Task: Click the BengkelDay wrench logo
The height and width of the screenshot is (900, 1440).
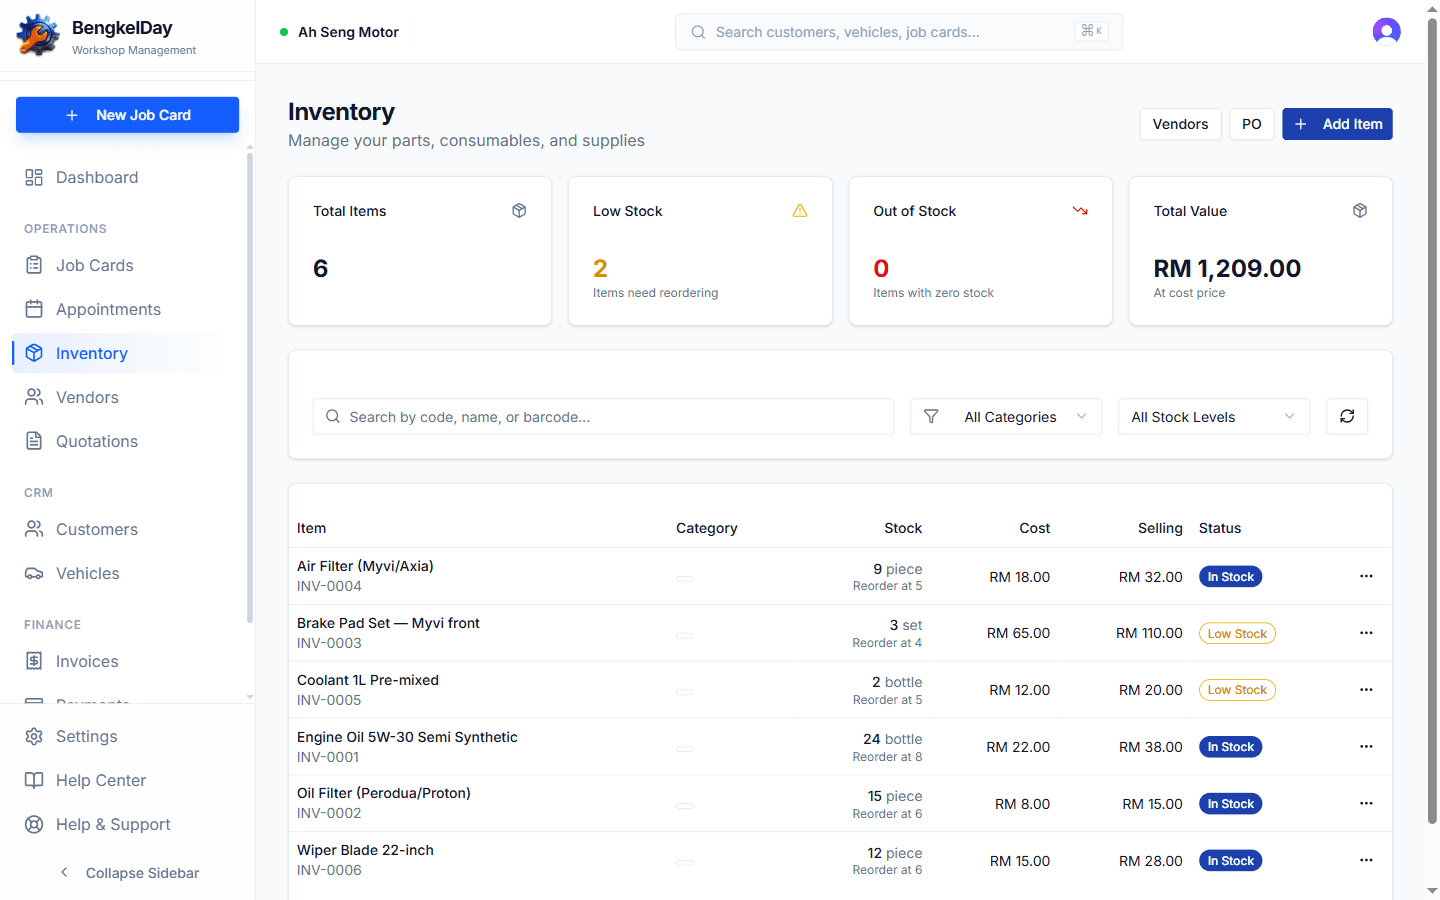Action: pyautogui.click(x=38, y=36)
